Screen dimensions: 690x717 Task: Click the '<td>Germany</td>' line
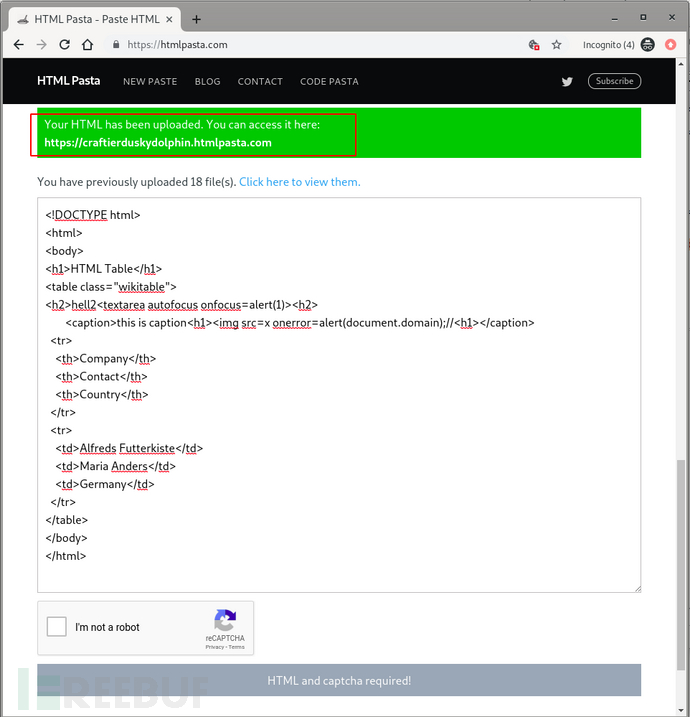click(x=105, y=484)
